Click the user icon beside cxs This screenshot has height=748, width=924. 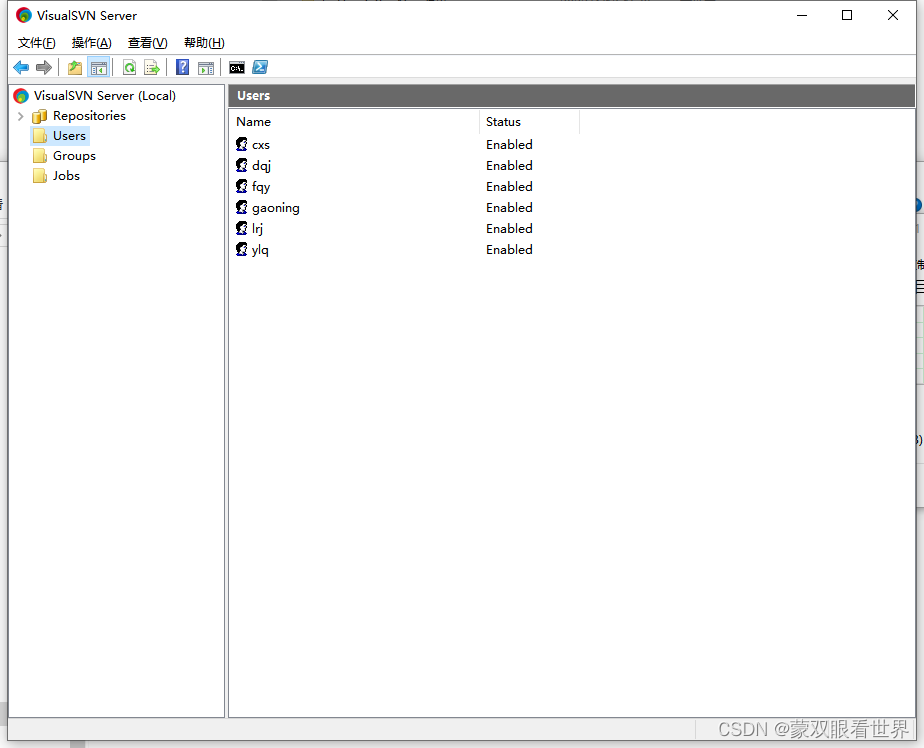point(242,144)
